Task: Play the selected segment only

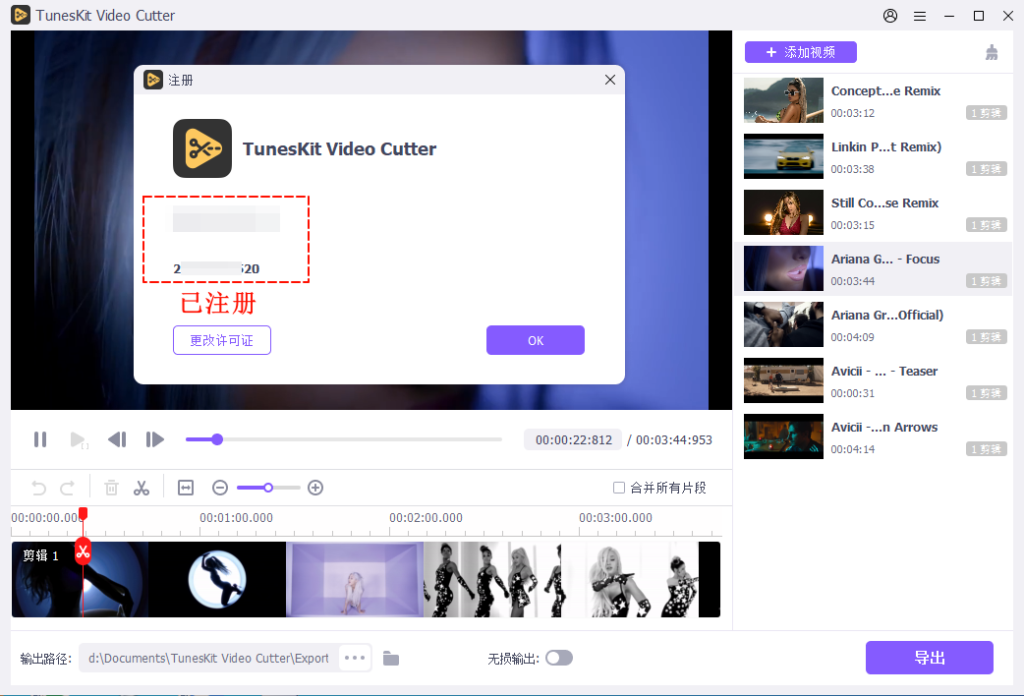Action: click(x=78, y=439)
